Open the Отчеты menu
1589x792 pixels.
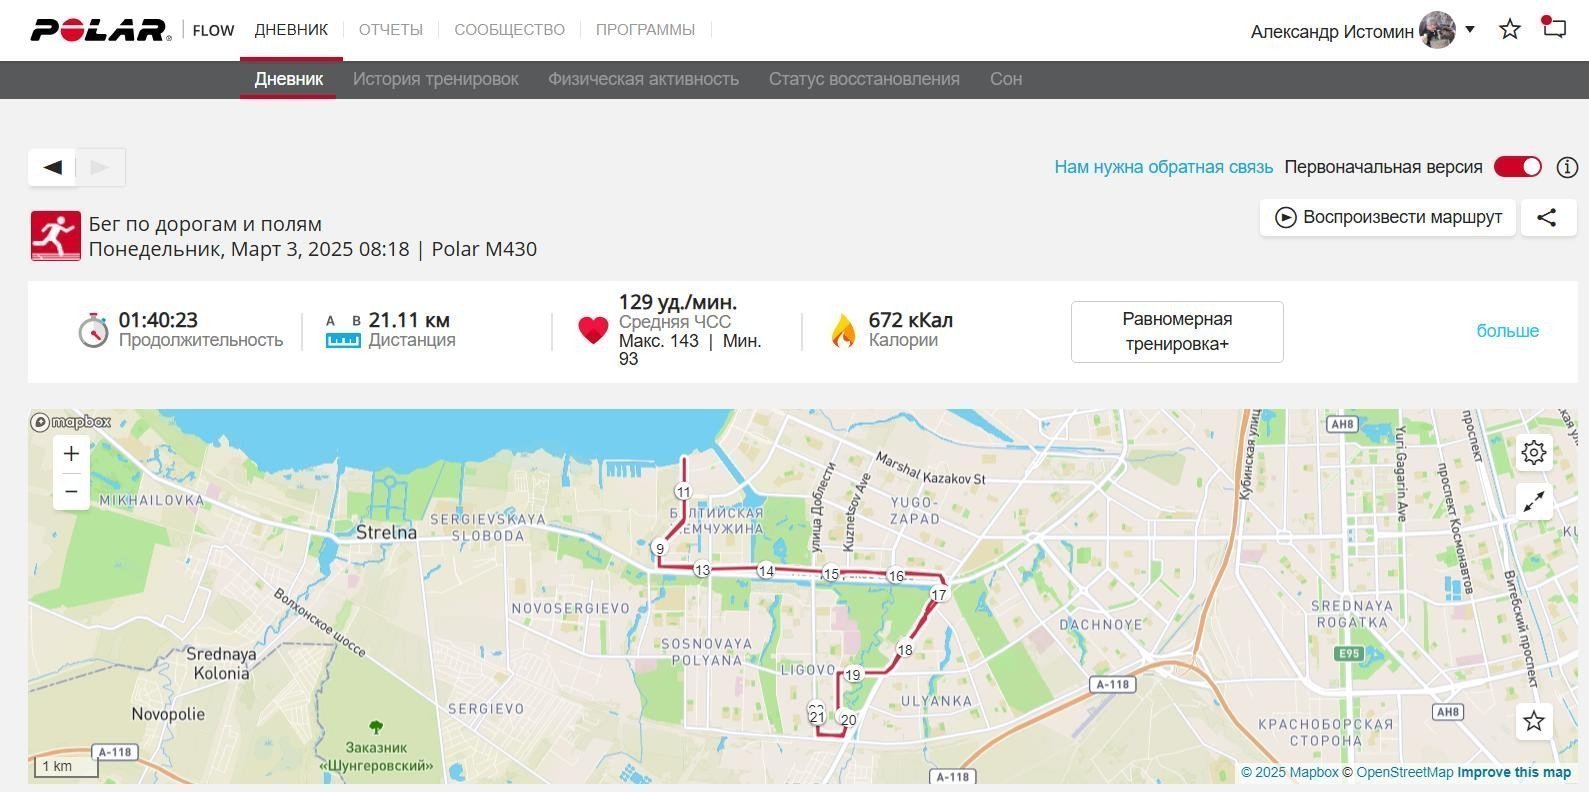391,30
